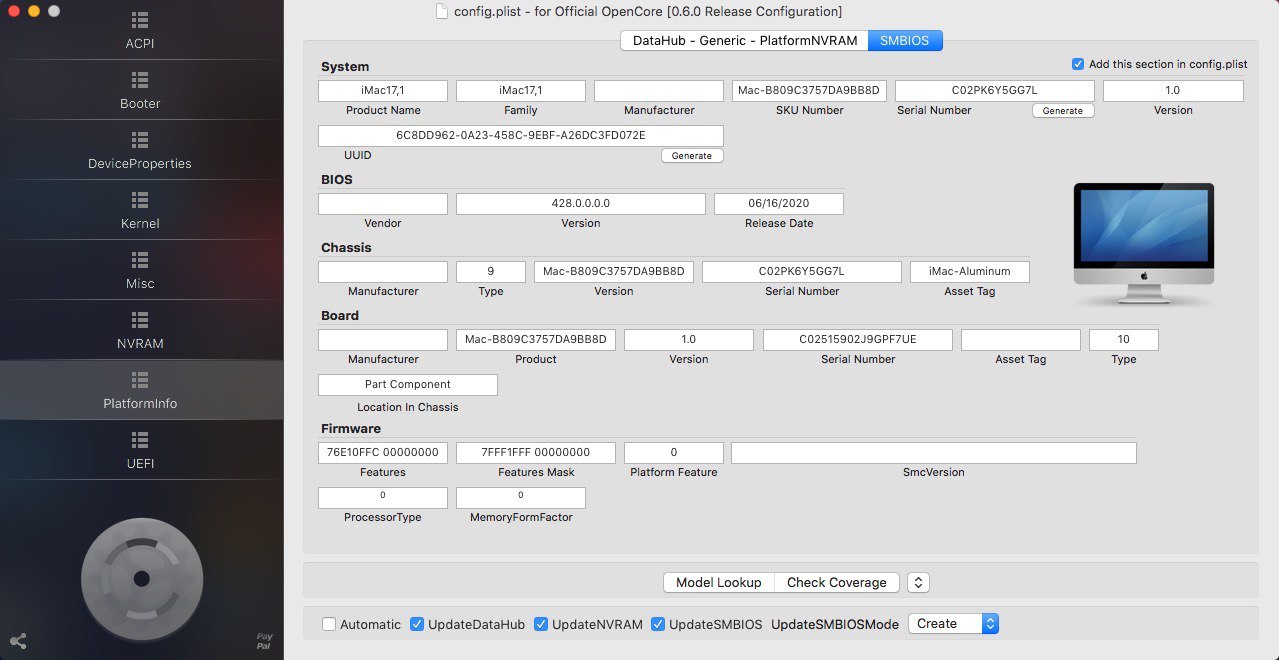1279x660 pixels.
Task: Click the PayPal donate icon
Action: (263, 641)
